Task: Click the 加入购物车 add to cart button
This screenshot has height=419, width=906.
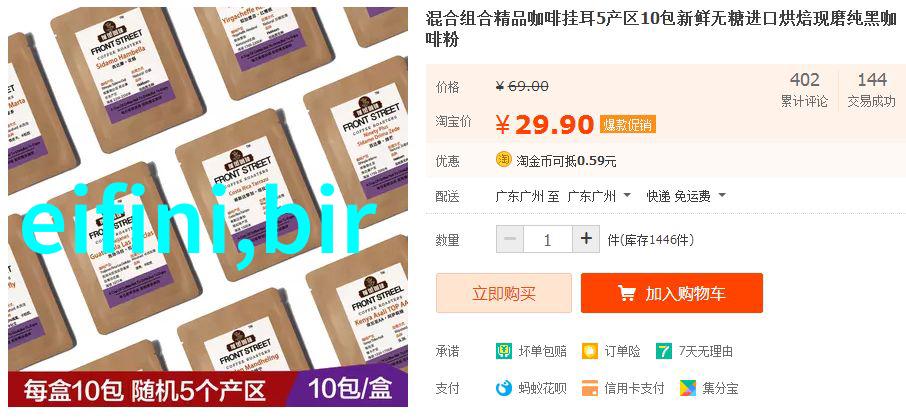Action: pos(672,293)
